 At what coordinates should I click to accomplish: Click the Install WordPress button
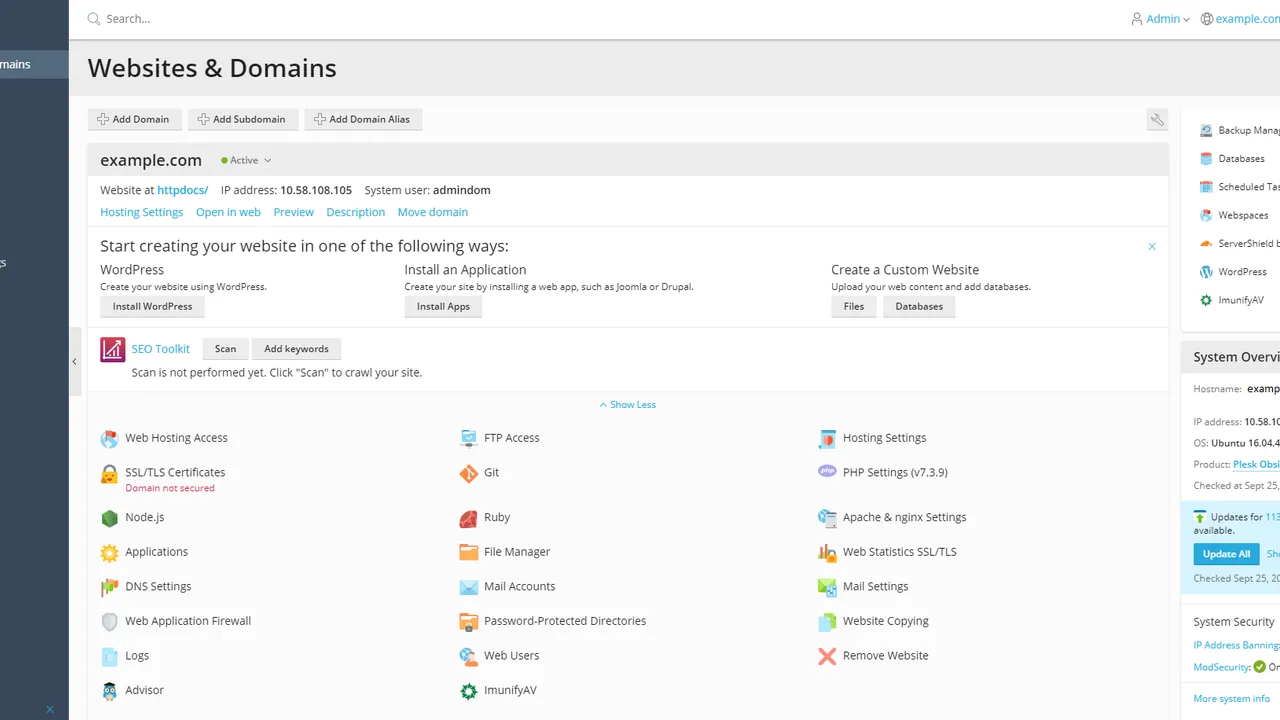[x=153, y=307]
